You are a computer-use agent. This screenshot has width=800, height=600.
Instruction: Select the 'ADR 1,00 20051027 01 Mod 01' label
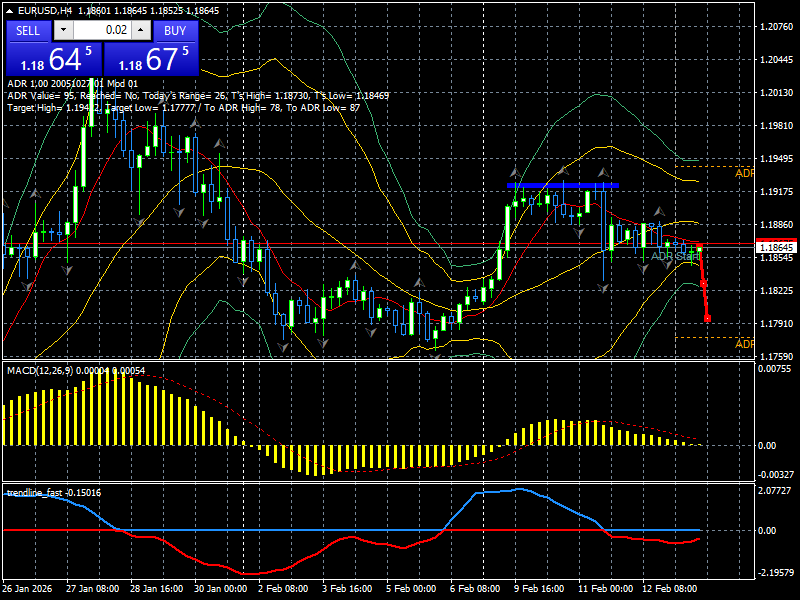point(72,84)
